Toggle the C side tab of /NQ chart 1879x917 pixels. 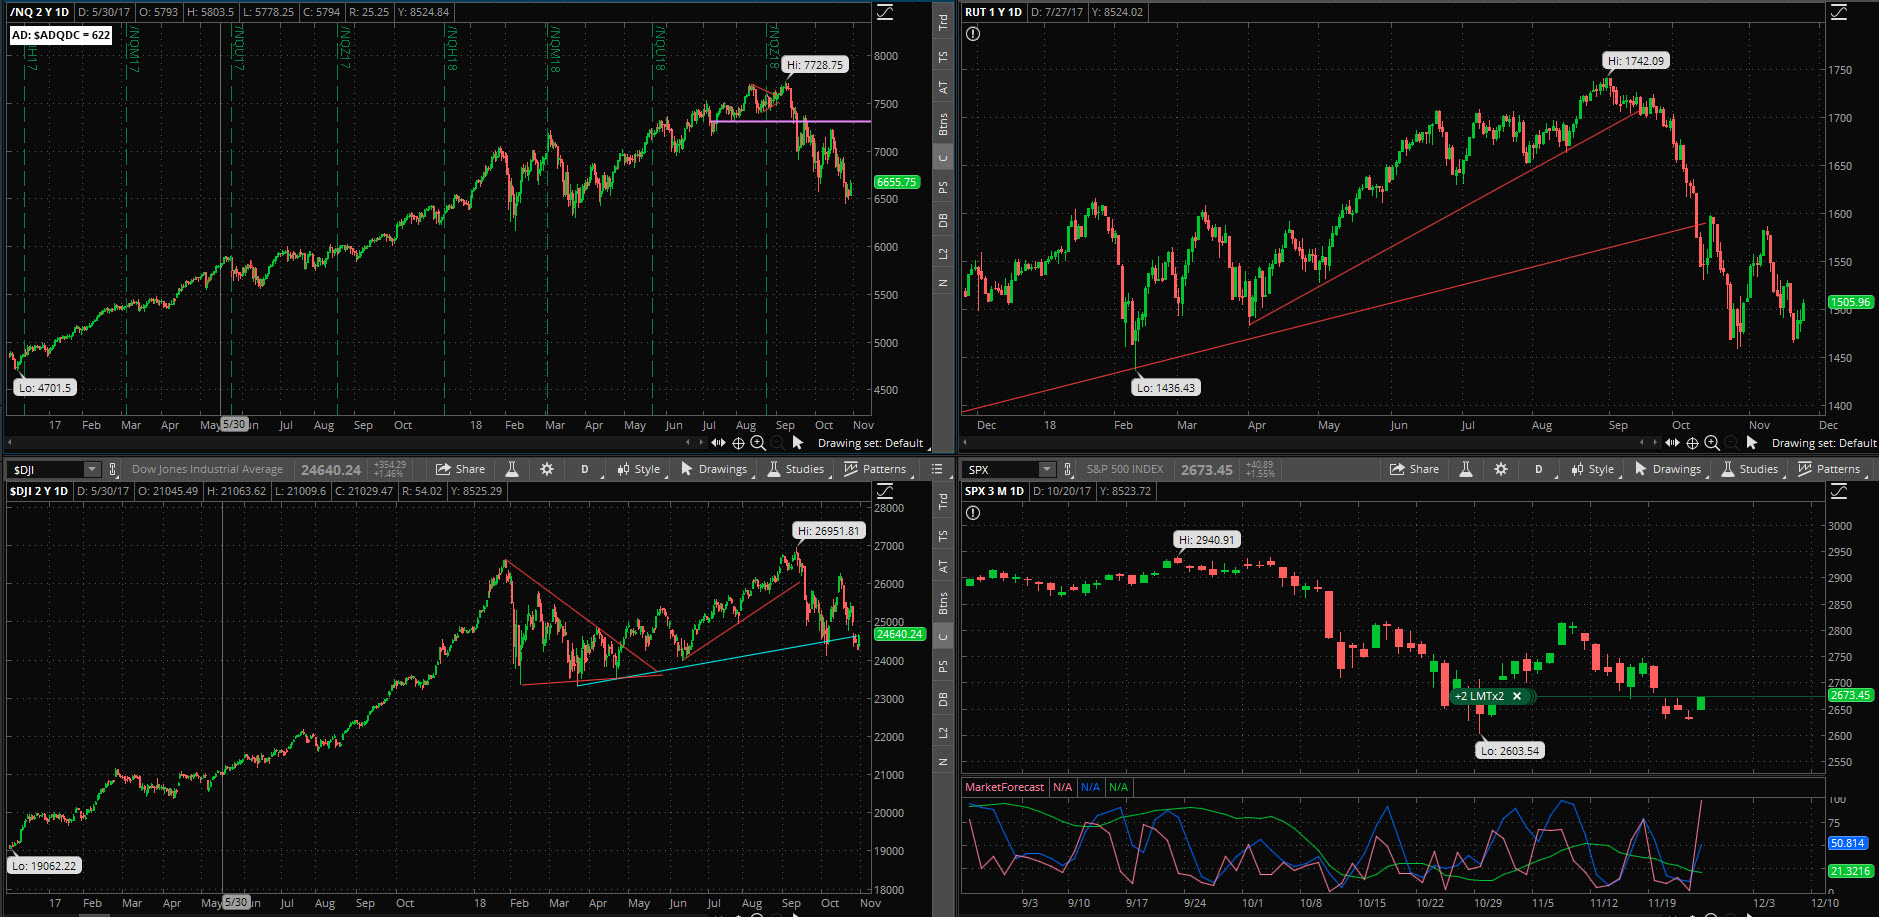point(943,158)
